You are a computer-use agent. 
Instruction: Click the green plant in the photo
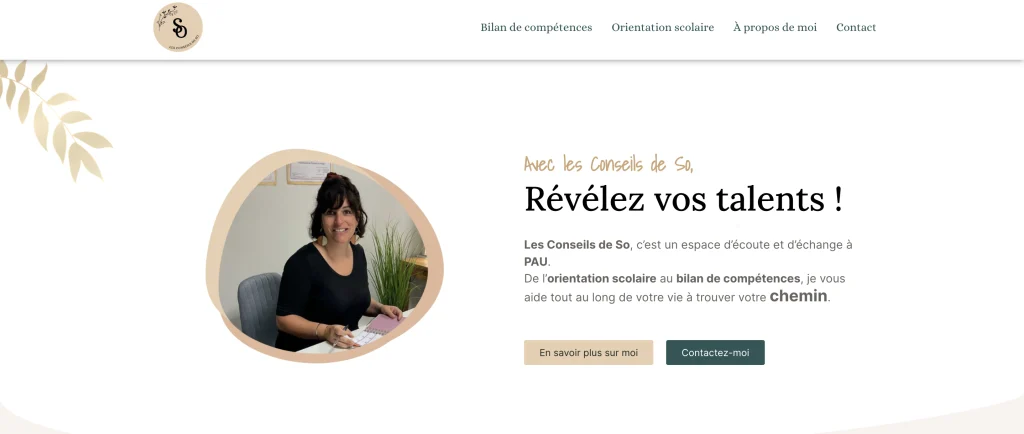(x=392, y=266)
